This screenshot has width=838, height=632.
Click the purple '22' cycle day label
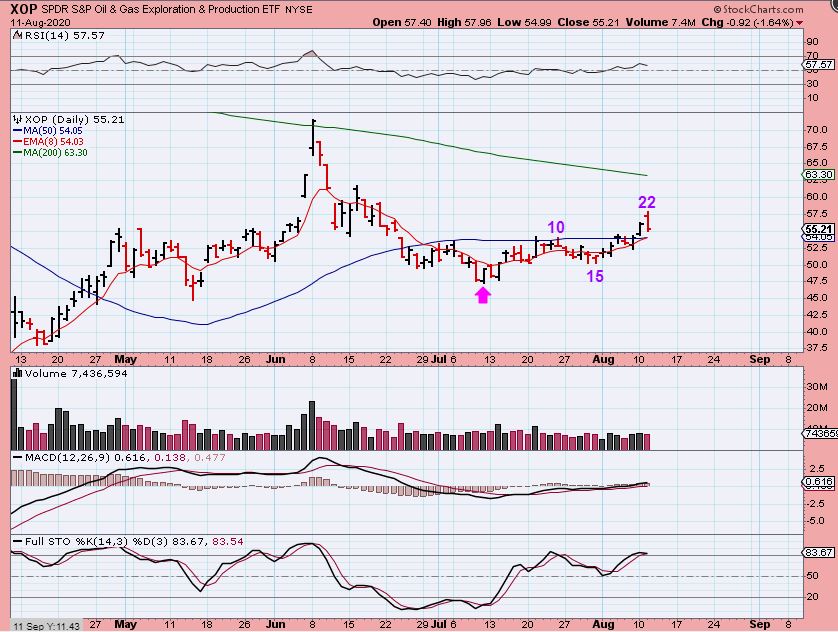pos(647,202)
